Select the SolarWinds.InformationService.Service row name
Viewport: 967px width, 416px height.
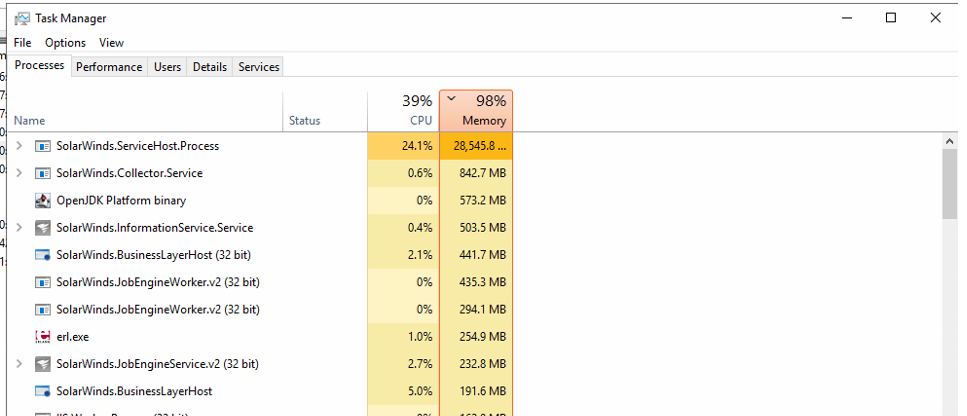155,227
